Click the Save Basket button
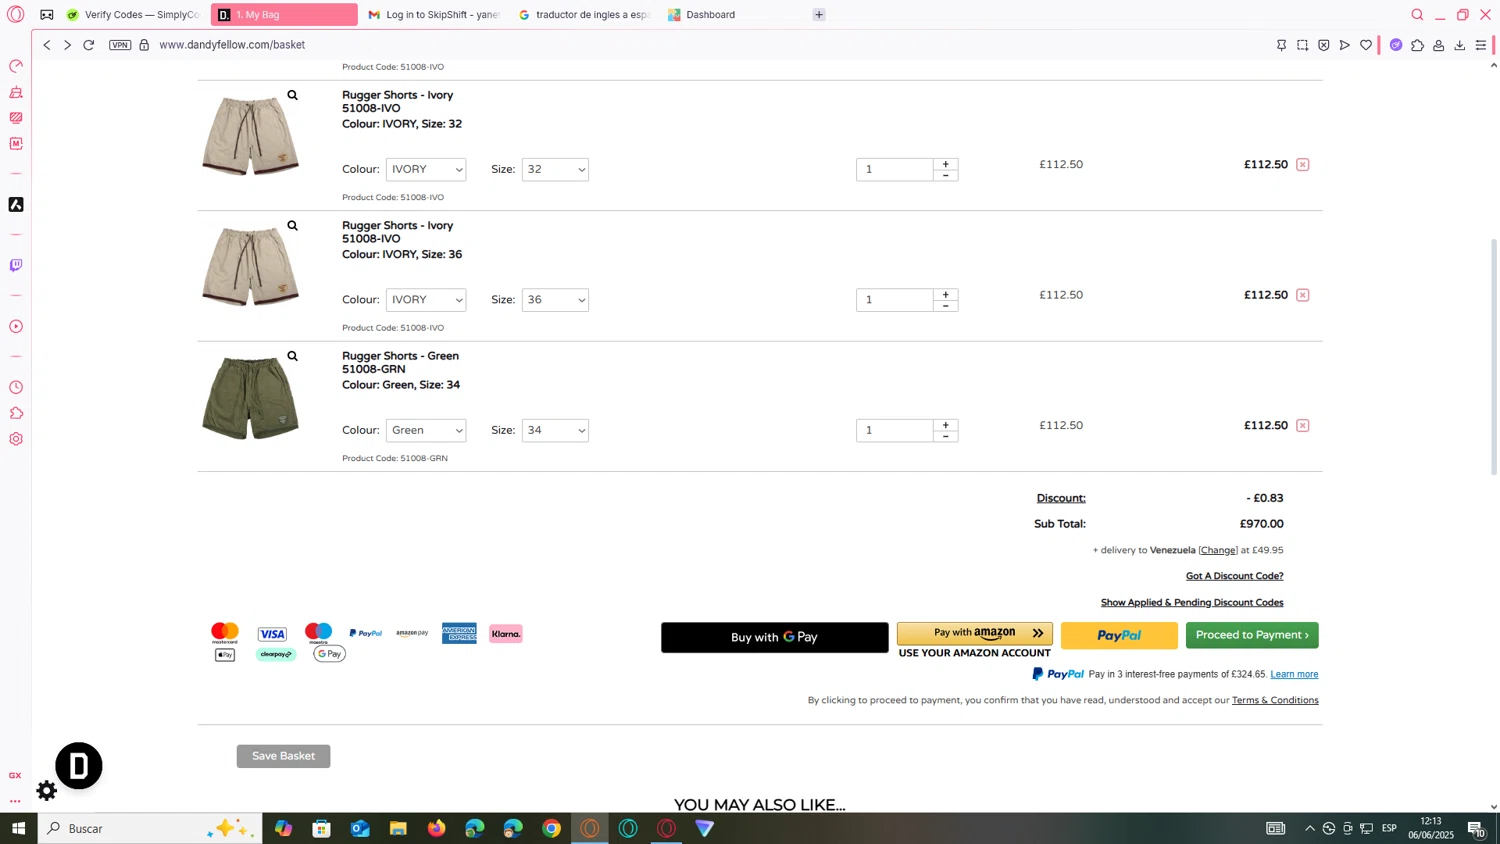The height and width of the screenshot is (844, 1500). 283,756
